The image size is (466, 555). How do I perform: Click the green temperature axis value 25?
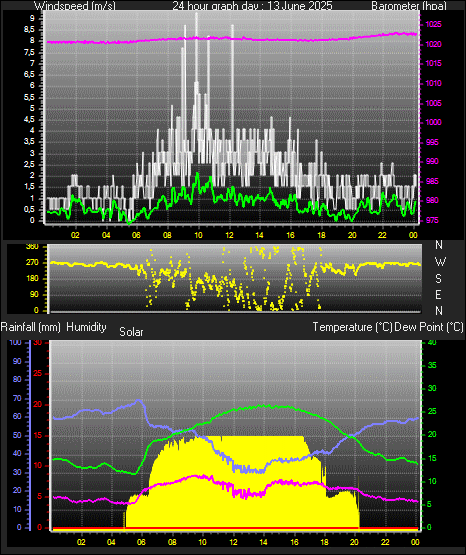432,412
